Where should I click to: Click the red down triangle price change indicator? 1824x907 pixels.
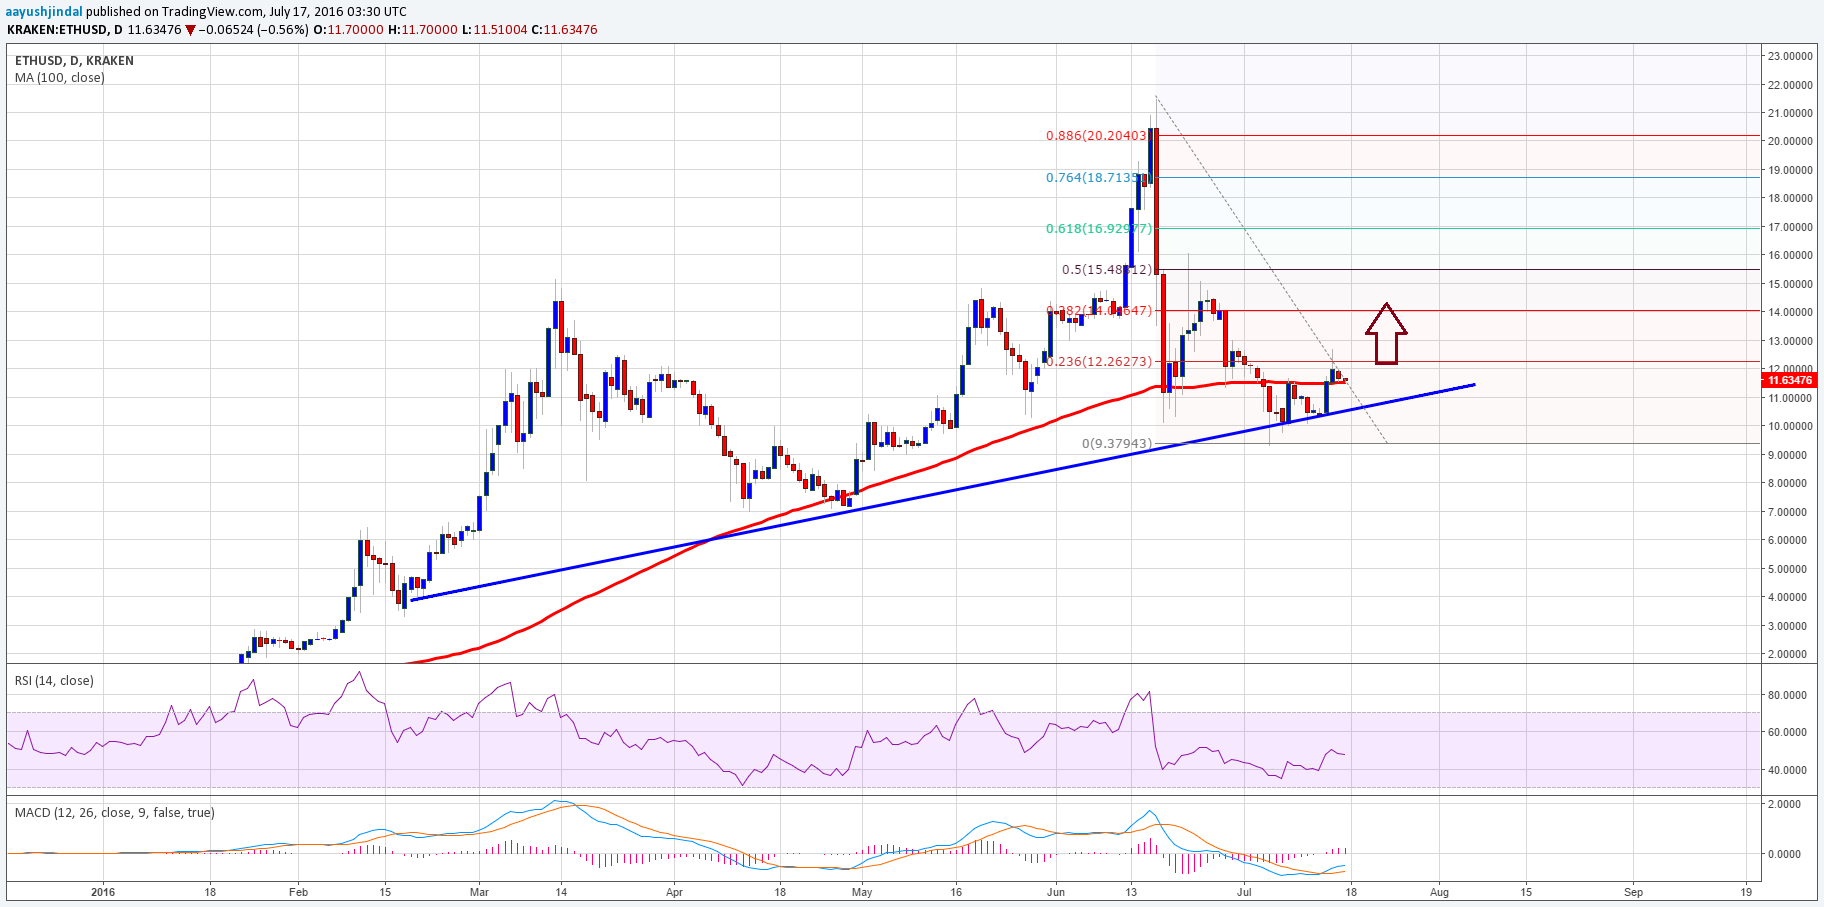[x=190, y=30]
